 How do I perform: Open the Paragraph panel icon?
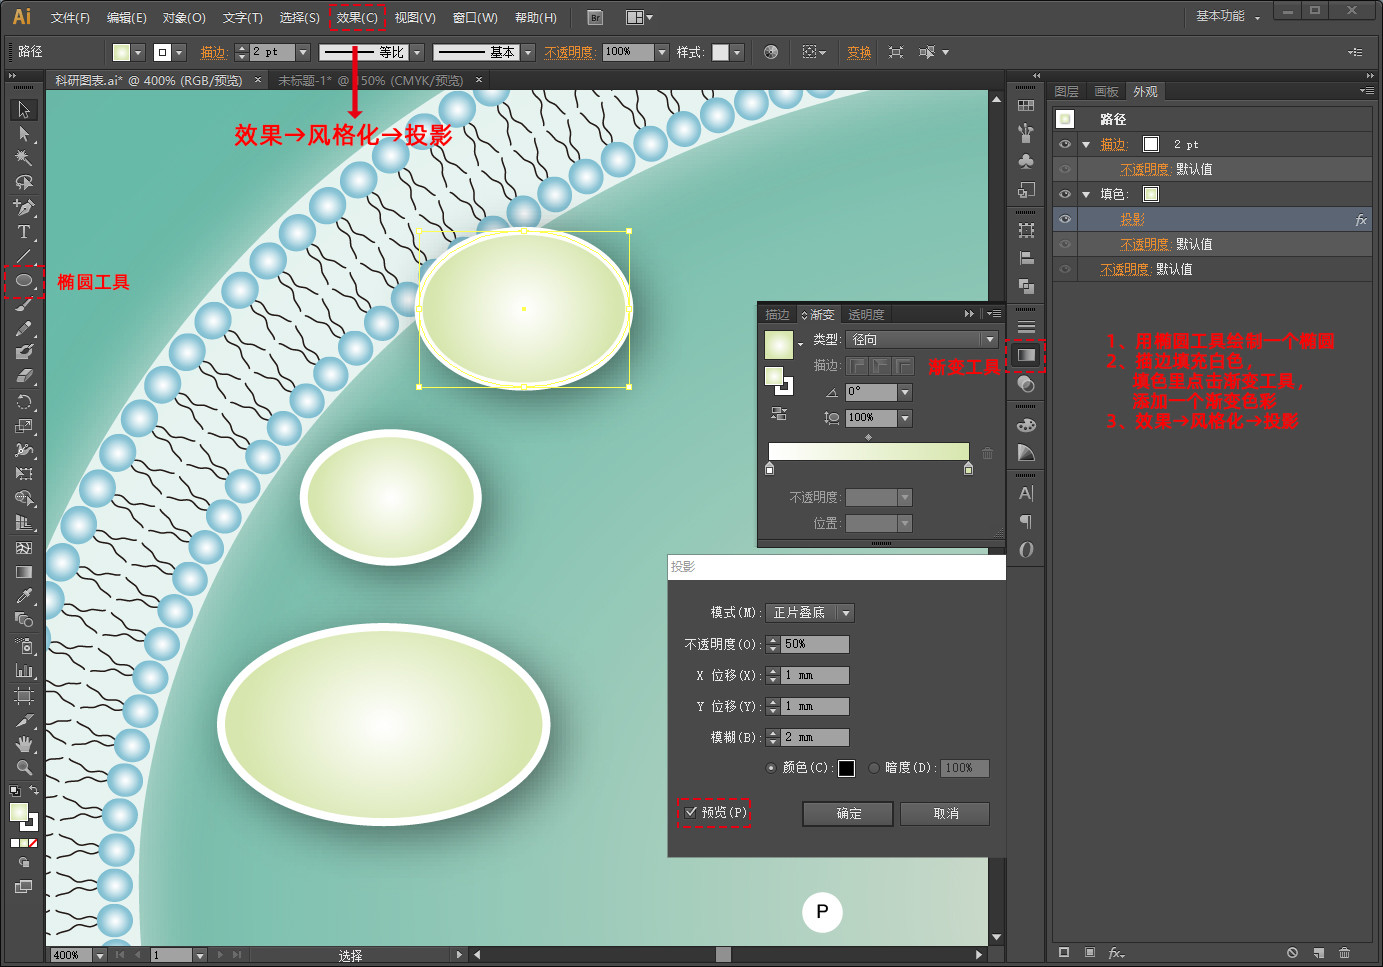coord(1026,522)
